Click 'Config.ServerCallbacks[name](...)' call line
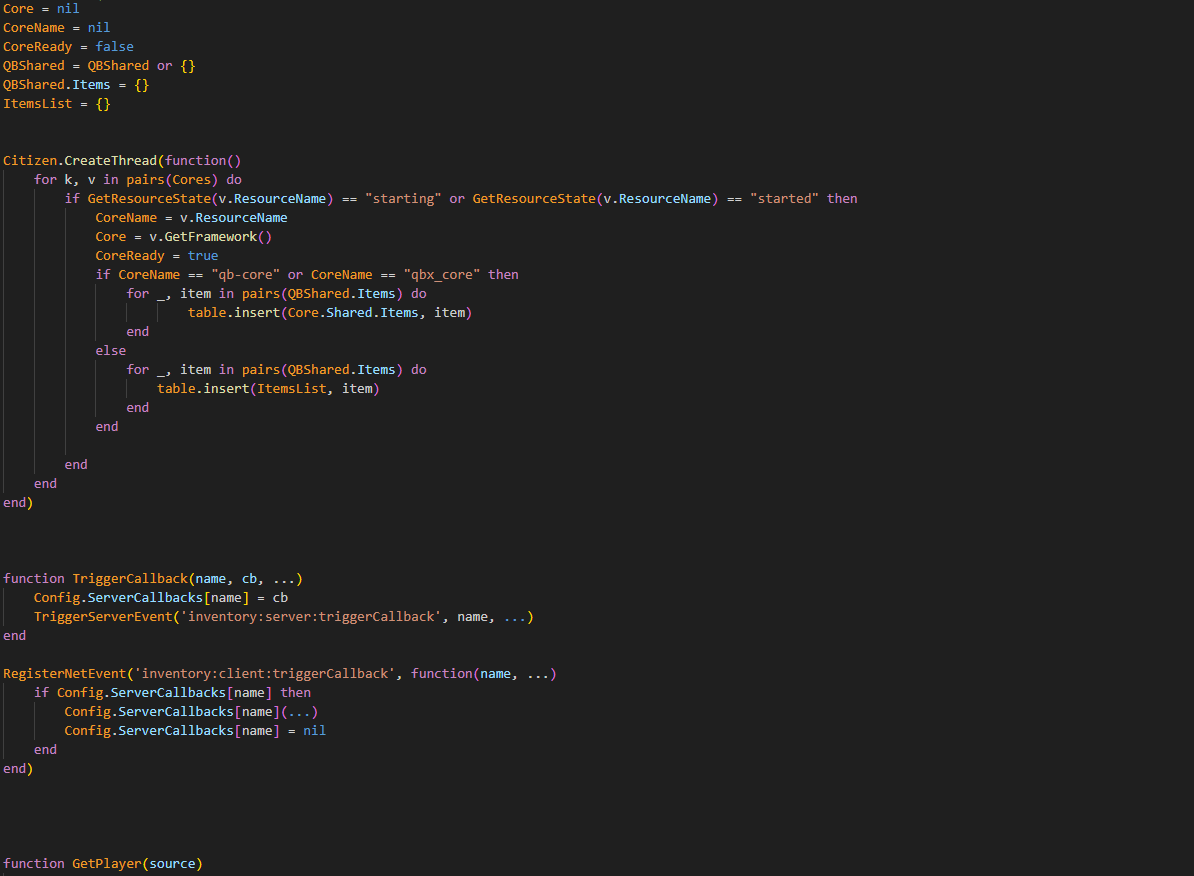1194x876 pixels. (191, 712)
